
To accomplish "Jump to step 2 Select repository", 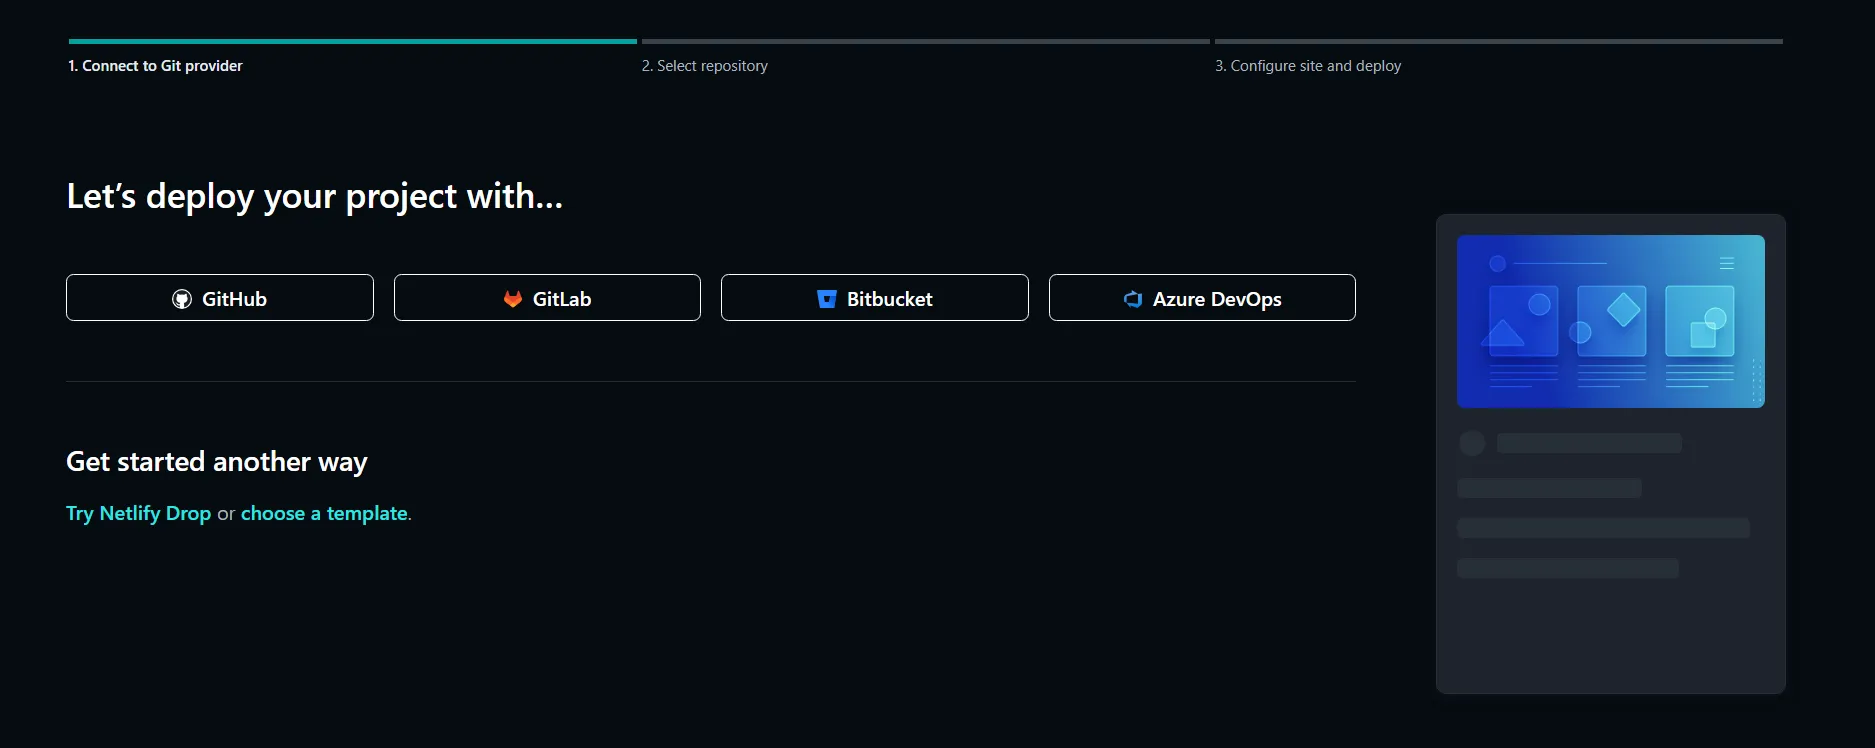I will pos(705,66).
